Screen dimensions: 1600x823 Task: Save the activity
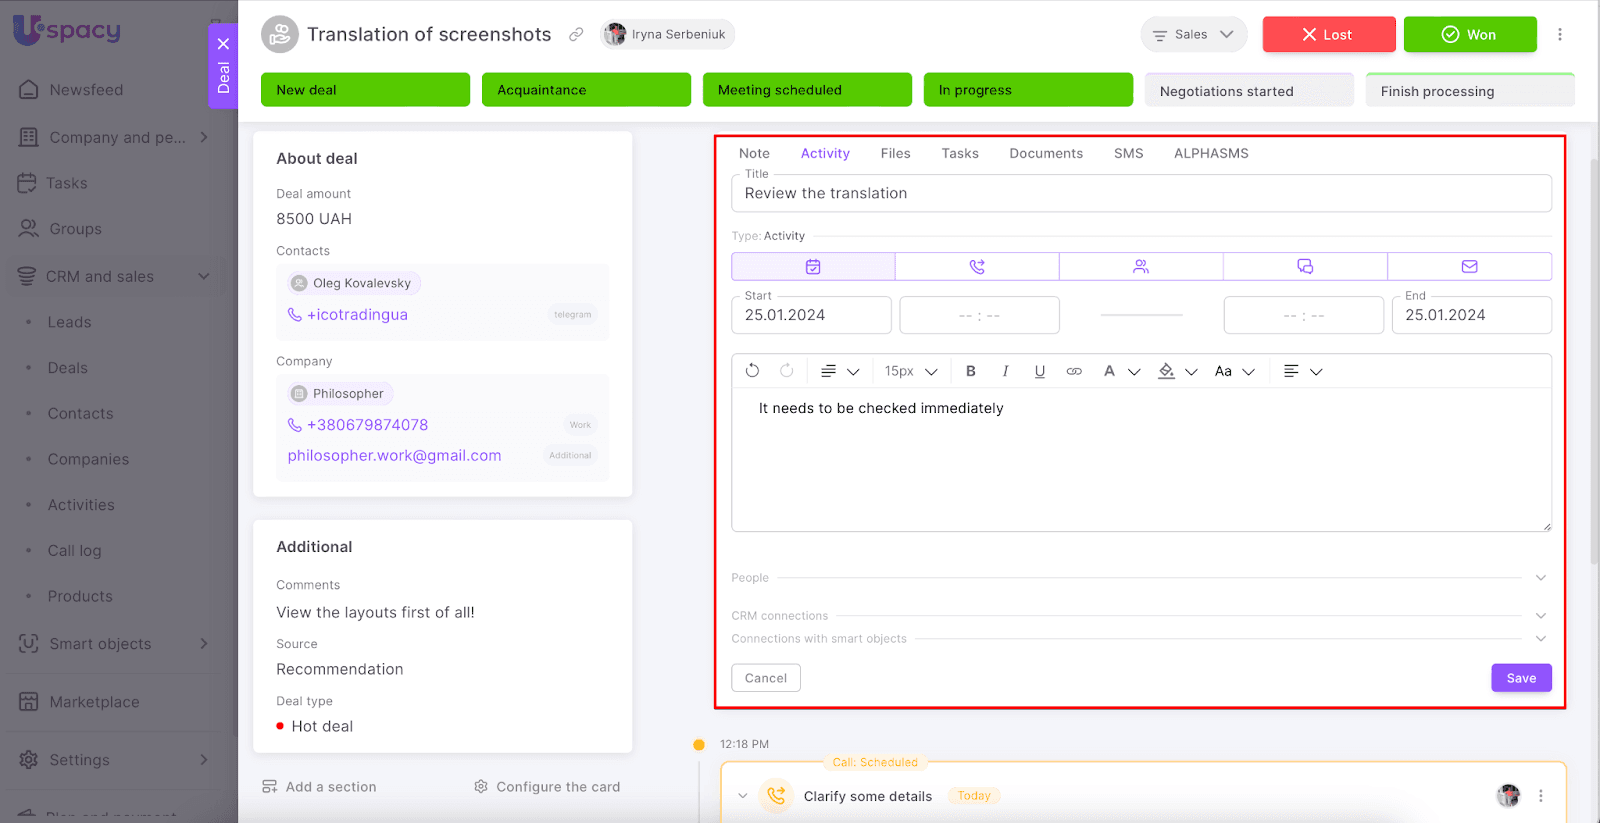1520,678
